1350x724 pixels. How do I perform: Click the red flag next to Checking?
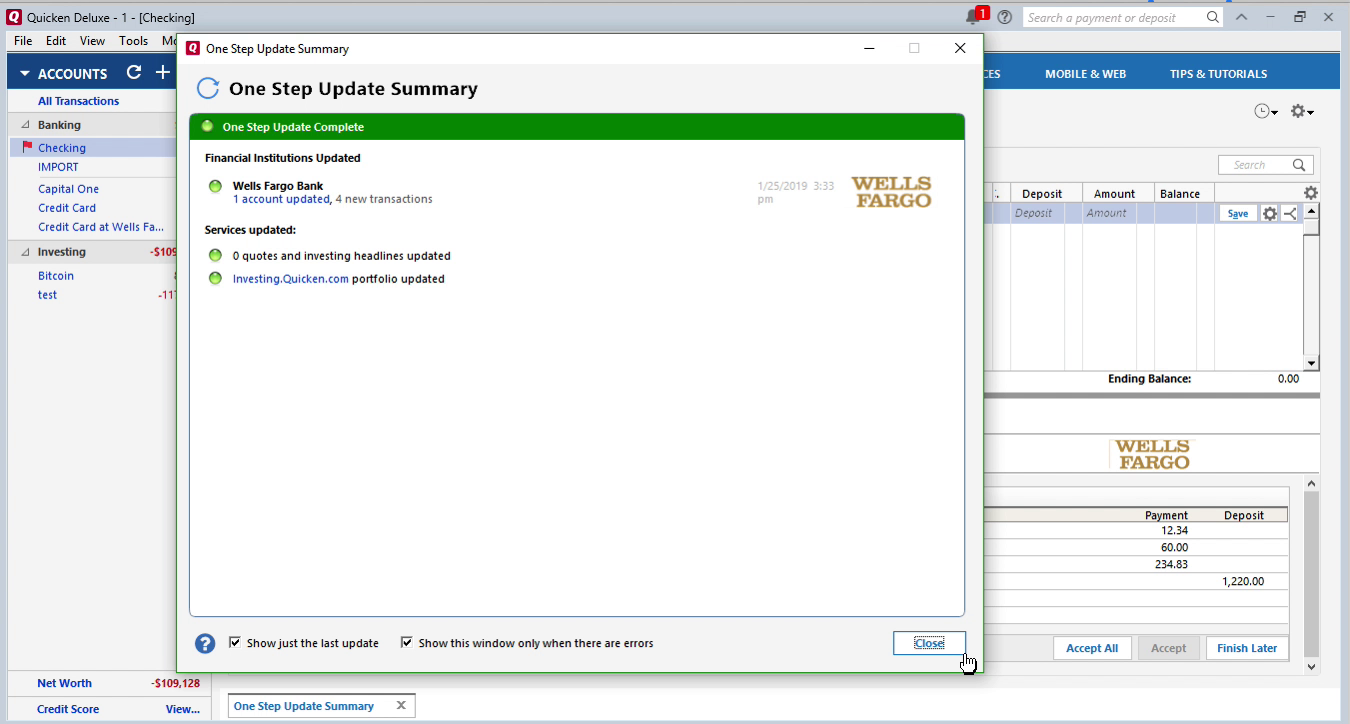click(27, 147)
